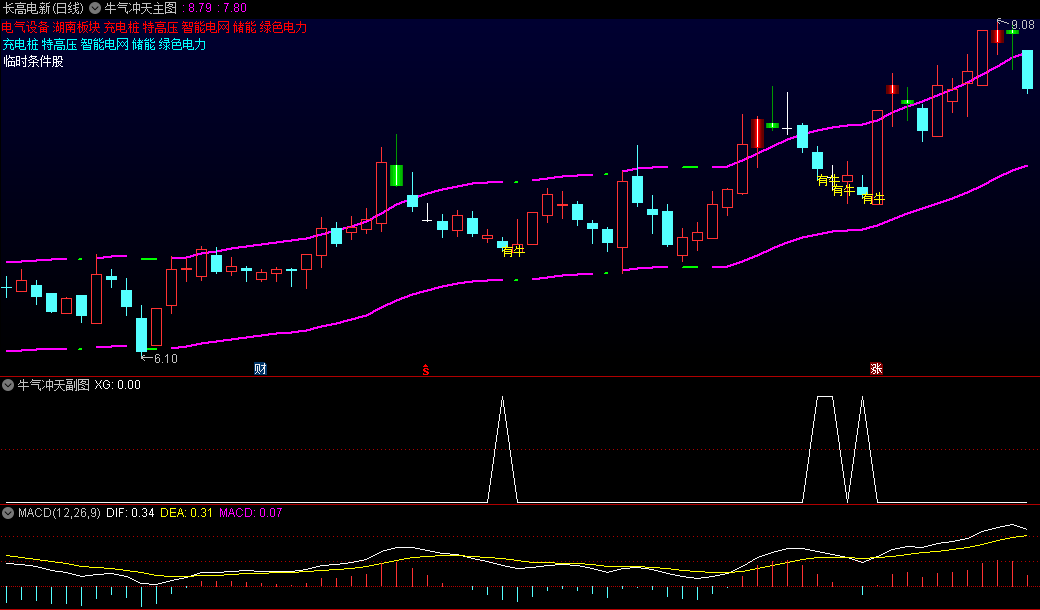Viewport: 1040px width, 610px height.
Task: Expand the MACD(12,26,9) indicator menu arrow
Action: pyautogui.click(x=8, y=513)
